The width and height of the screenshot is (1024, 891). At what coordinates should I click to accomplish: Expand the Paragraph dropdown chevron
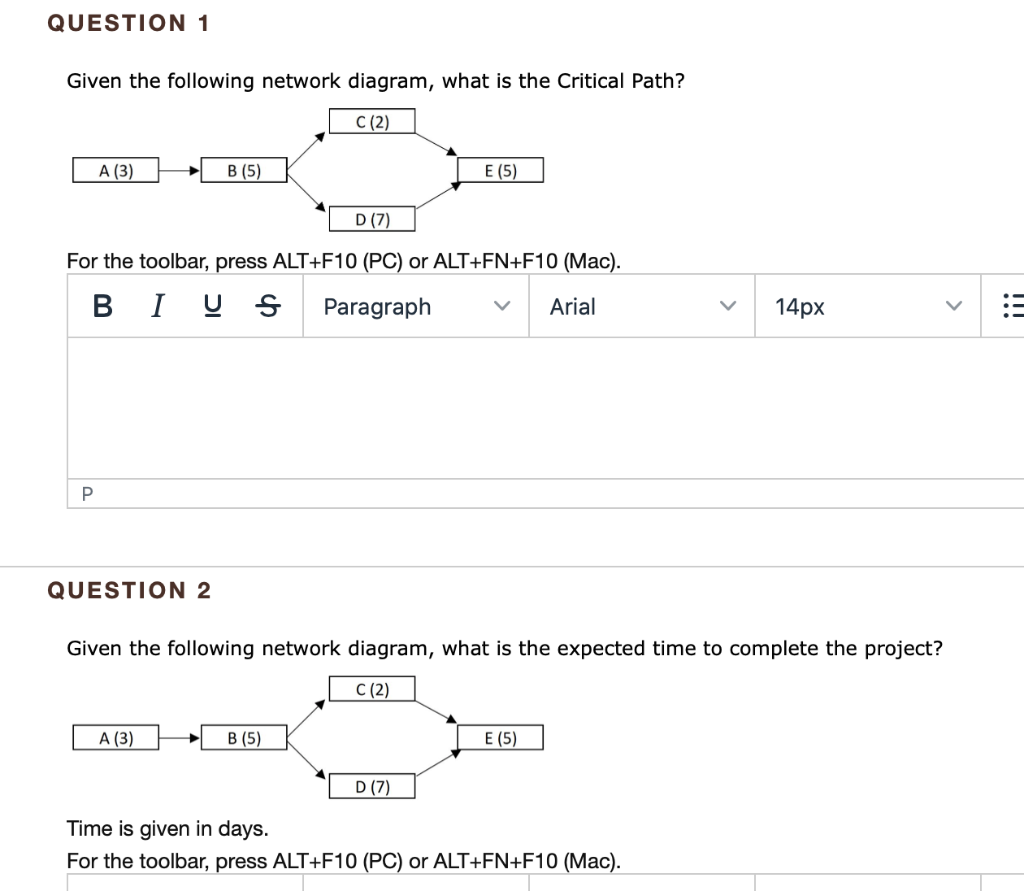point(503,307)
